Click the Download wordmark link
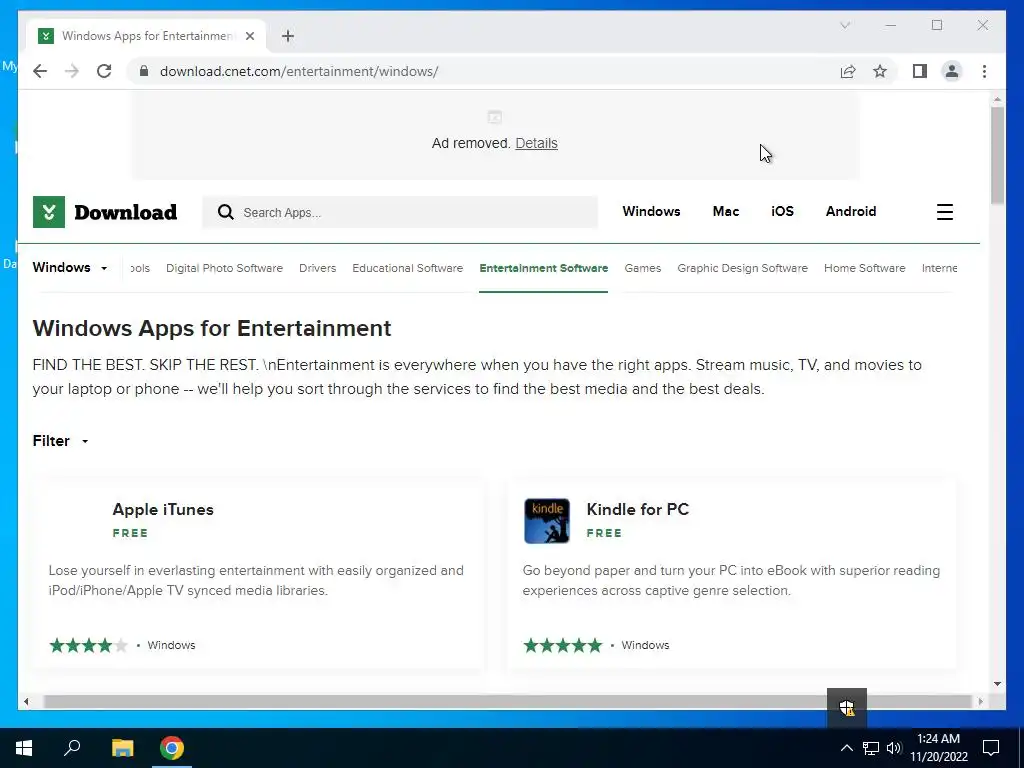This screenshot has height=768, width=1024. tap(125, 212)
